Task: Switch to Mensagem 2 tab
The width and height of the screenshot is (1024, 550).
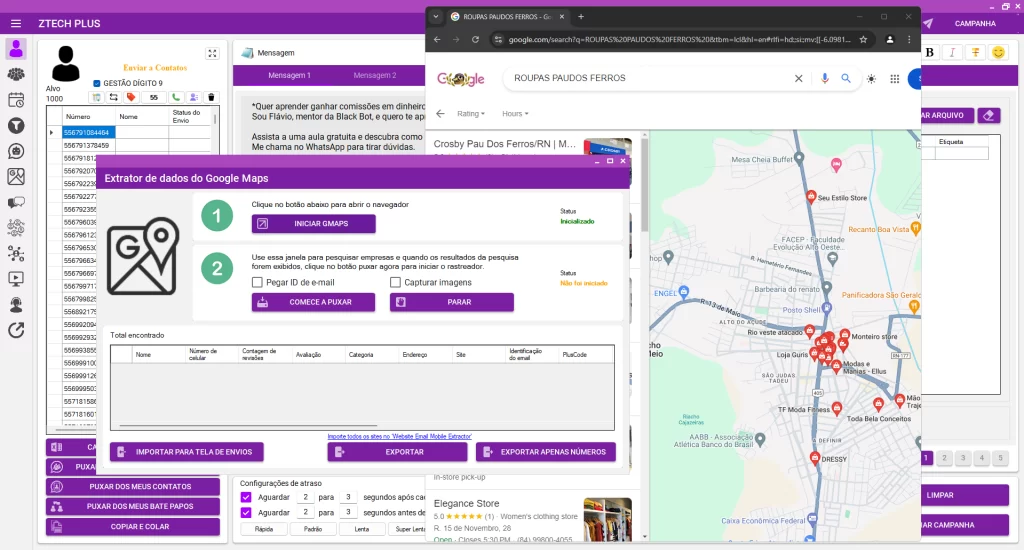Action: [375, 75]
